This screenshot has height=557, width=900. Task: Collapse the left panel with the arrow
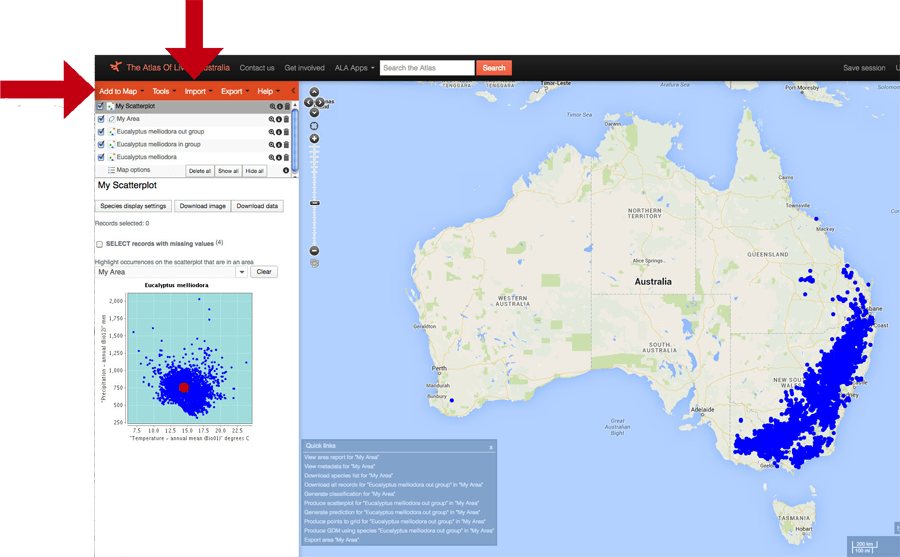(293, 91)
